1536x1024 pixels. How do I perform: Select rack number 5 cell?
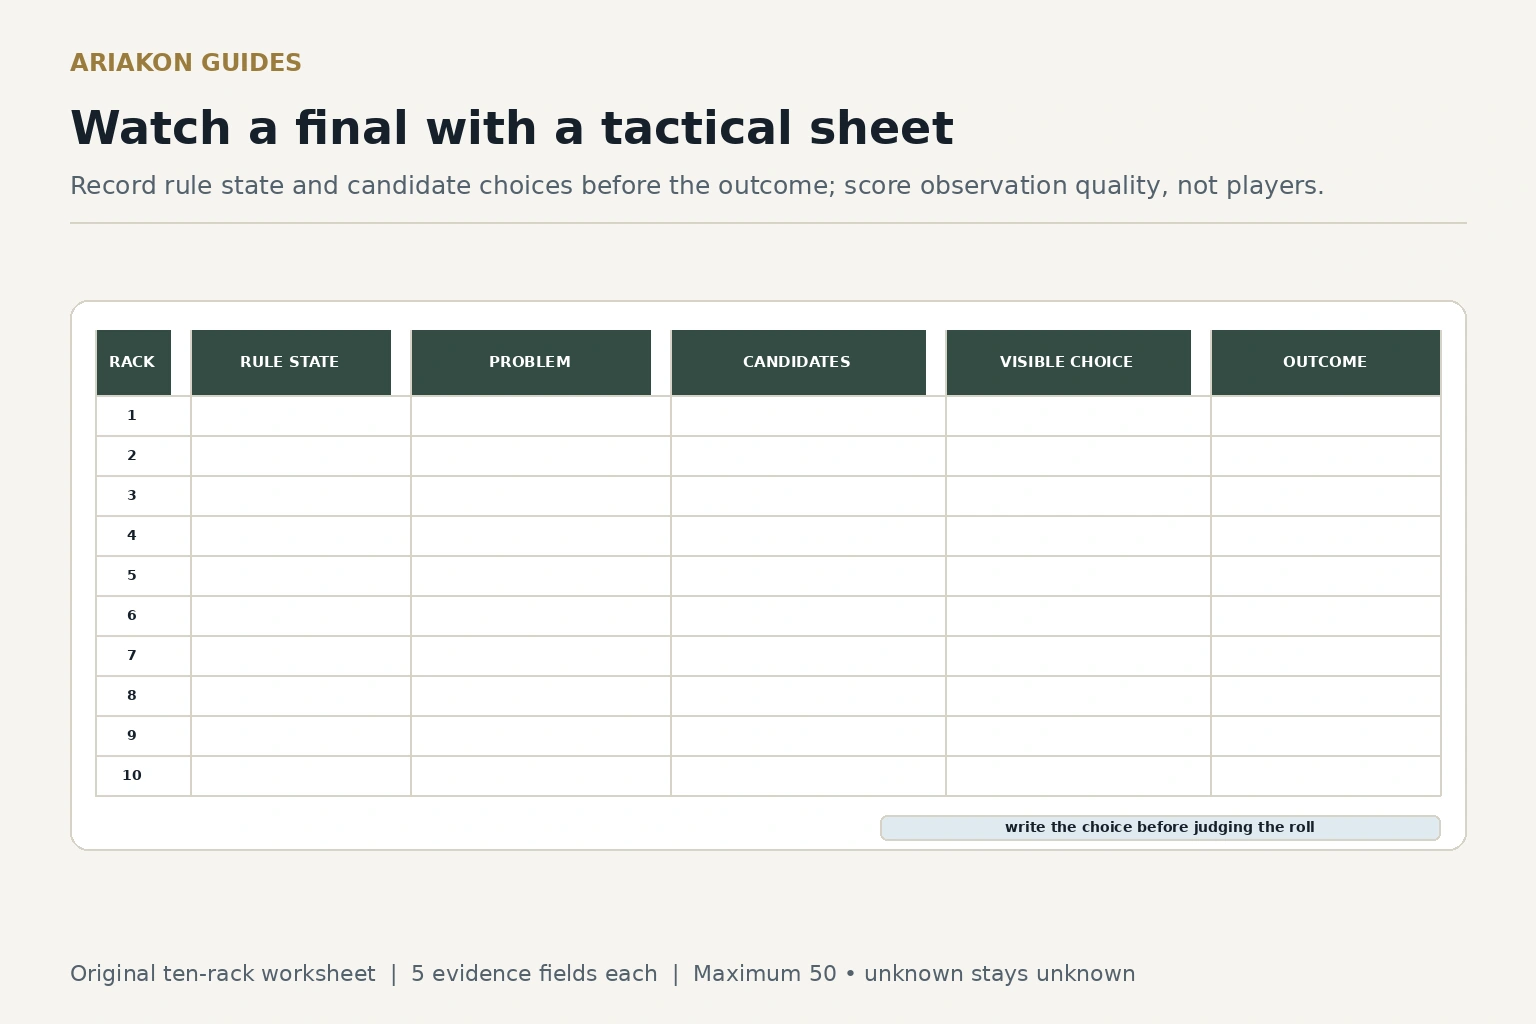click(x=143, y=576)
